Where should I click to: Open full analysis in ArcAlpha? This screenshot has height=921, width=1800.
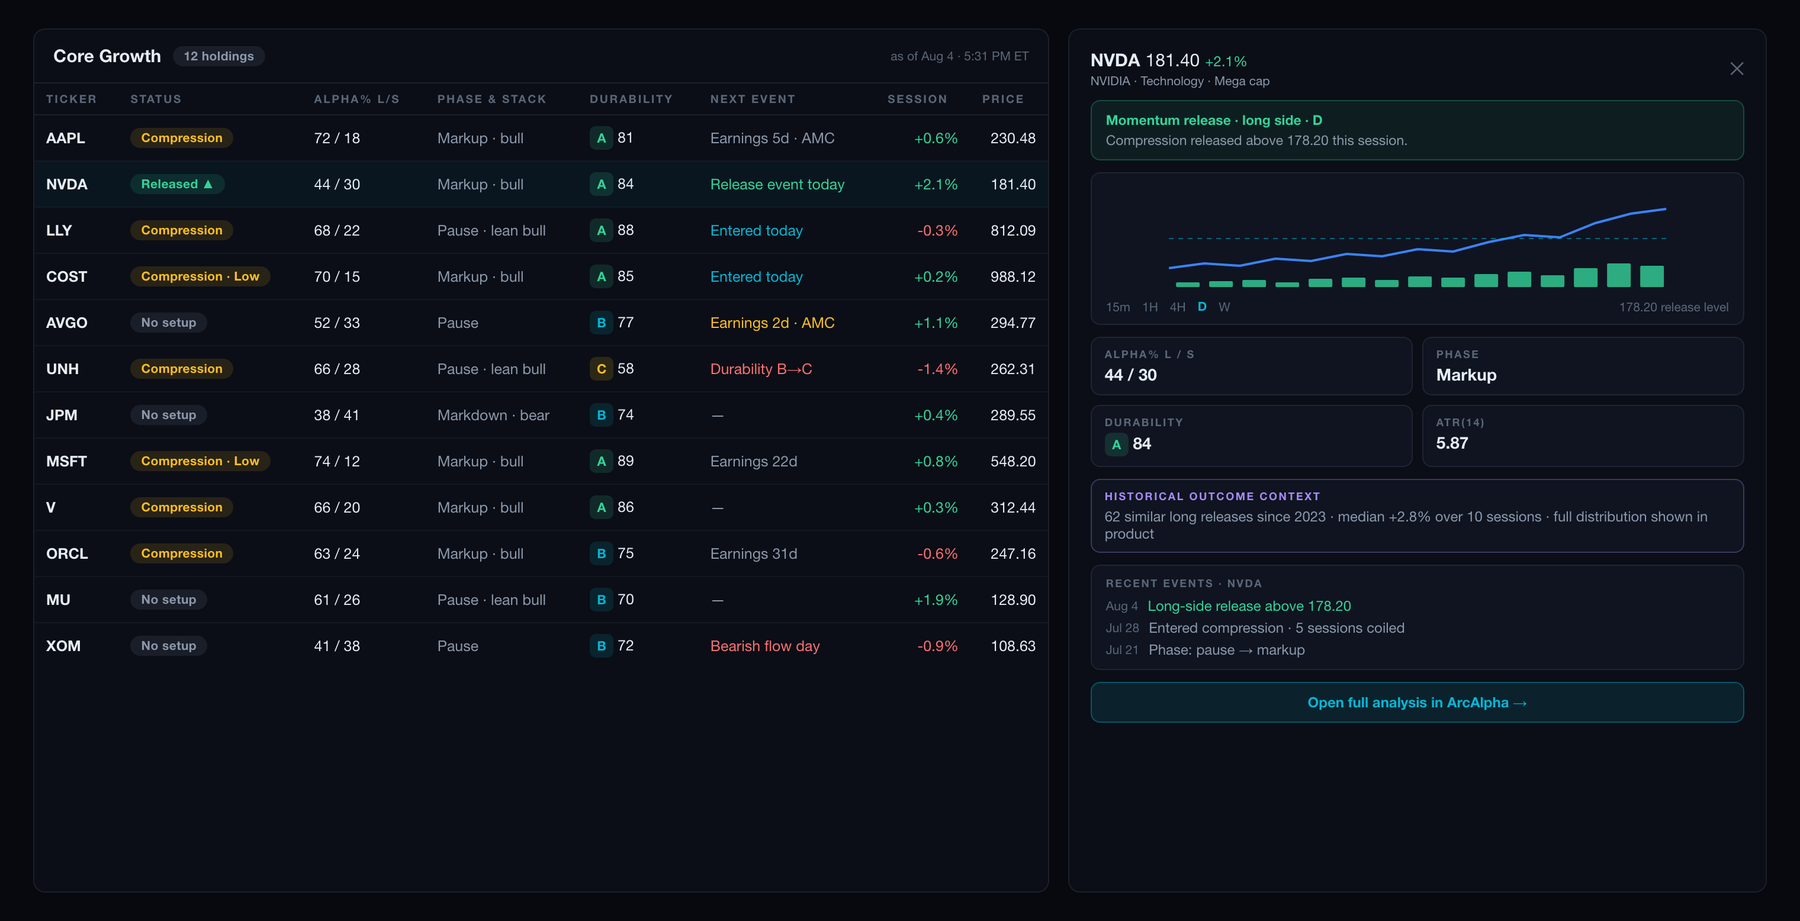pyautogui.click(x=1417, y=702)
